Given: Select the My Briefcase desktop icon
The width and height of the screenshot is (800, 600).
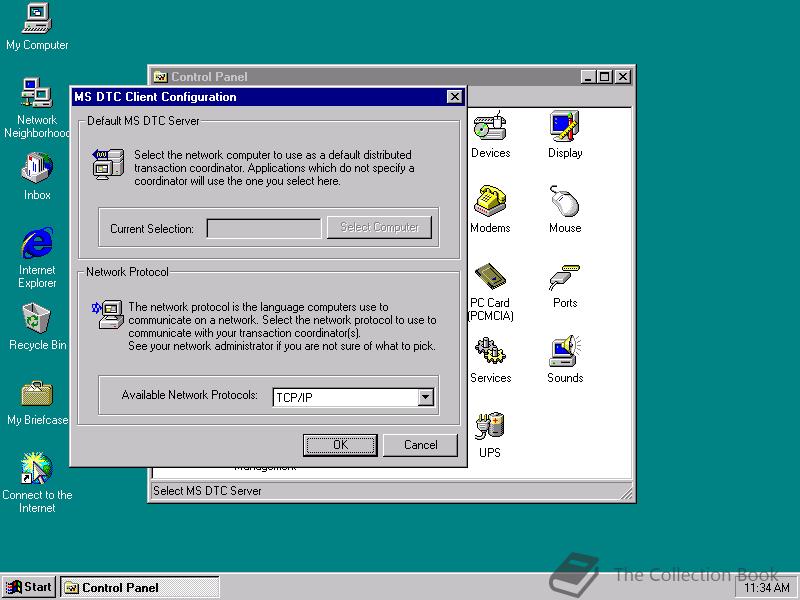Looking at the screenshot, I should 37,403.
